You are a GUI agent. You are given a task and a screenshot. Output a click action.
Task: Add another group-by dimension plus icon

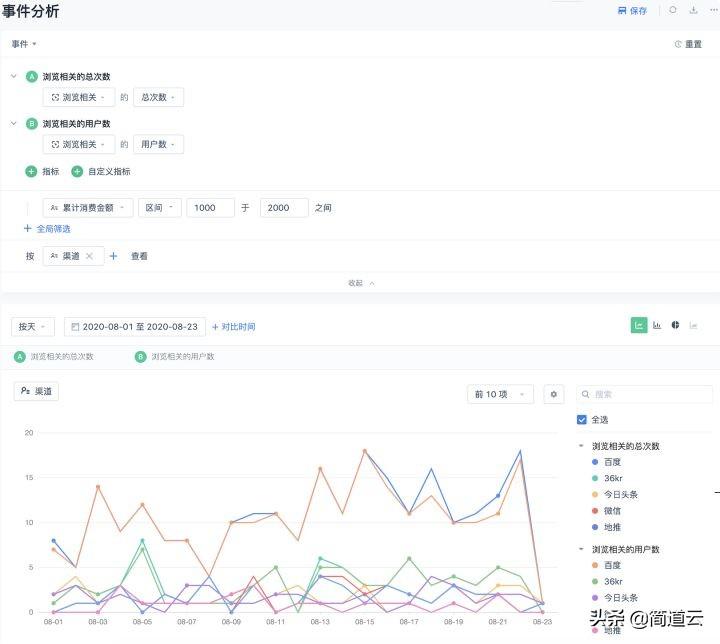[x=113, y=256]
